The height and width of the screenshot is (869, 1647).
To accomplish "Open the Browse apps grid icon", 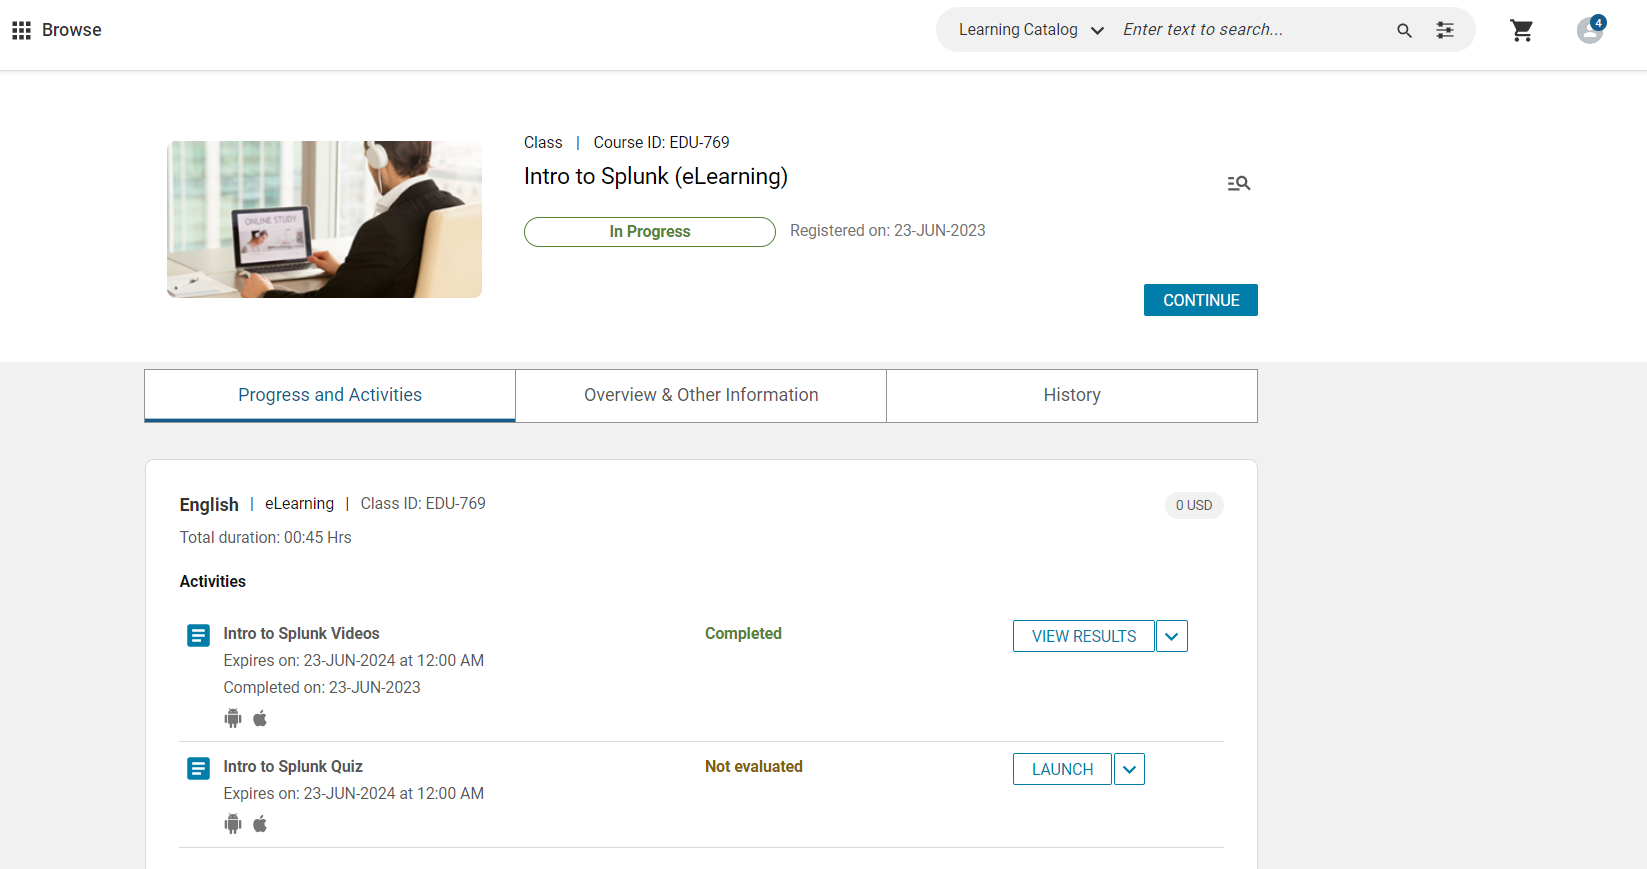I will tap(21, 31).
